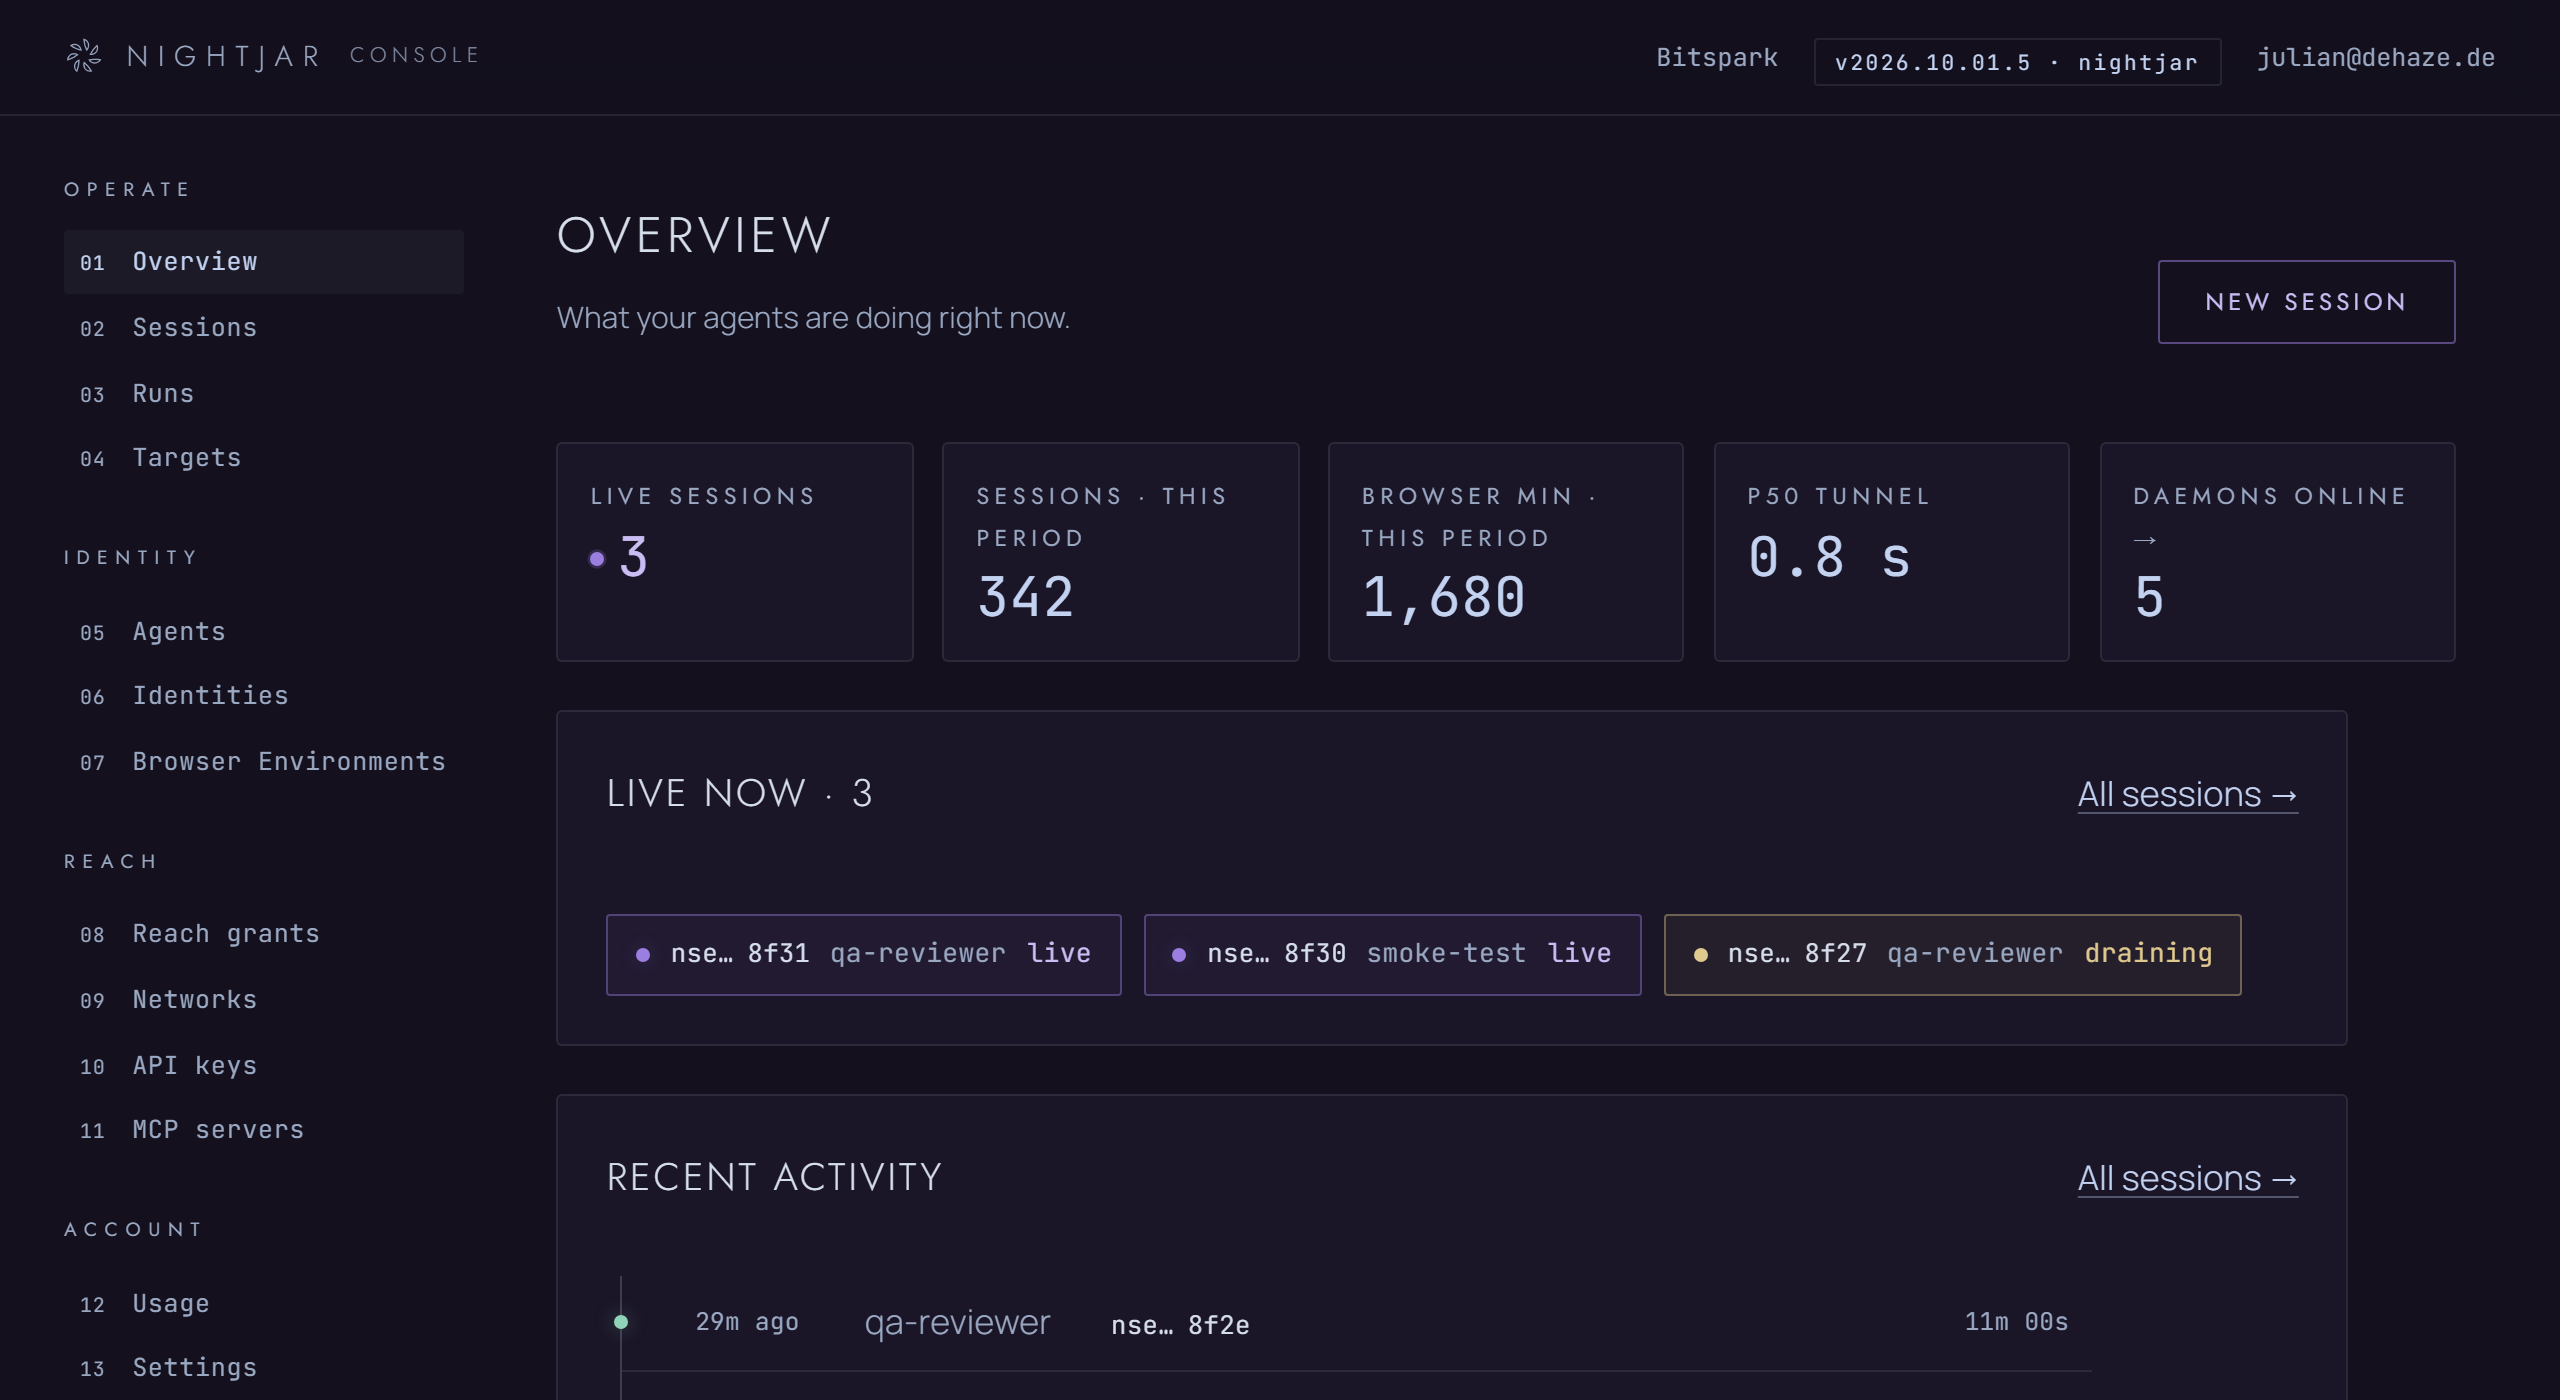Open the Usage page
This screenshot has height=1400, width=2560.
tap(264, 1304)
